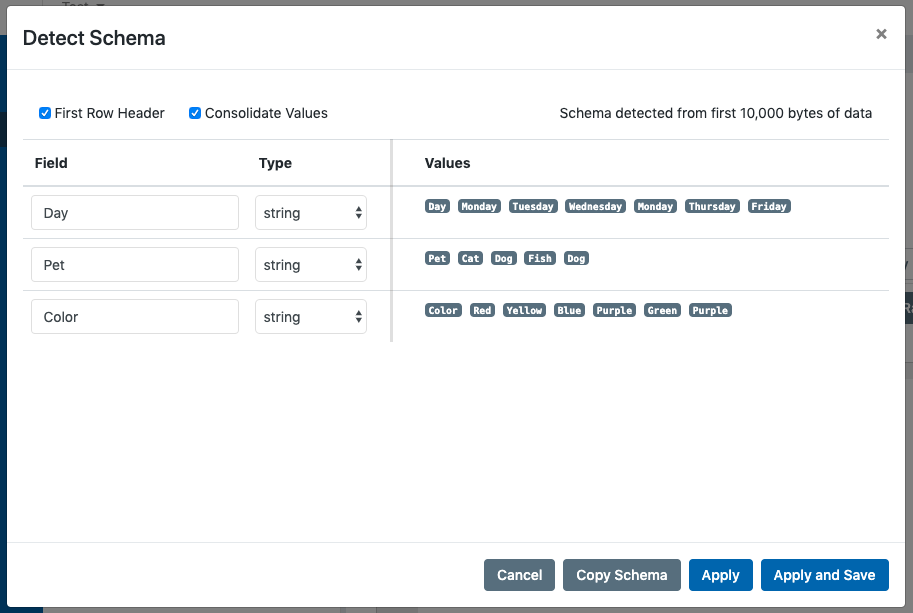
Task: Open the type dropdown for the Day field
Action: 311,212
